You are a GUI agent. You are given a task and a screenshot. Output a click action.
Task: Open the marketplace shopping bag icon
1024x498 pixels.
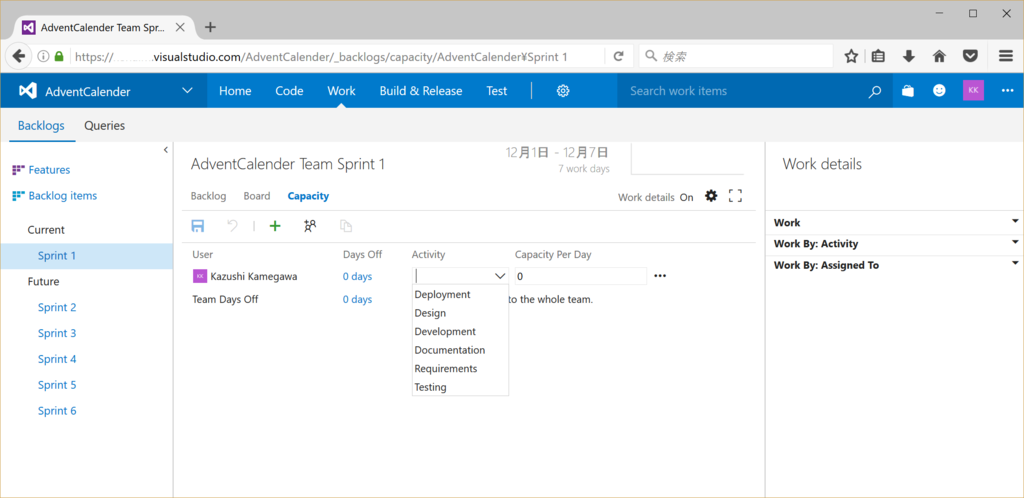pos(907,91)
